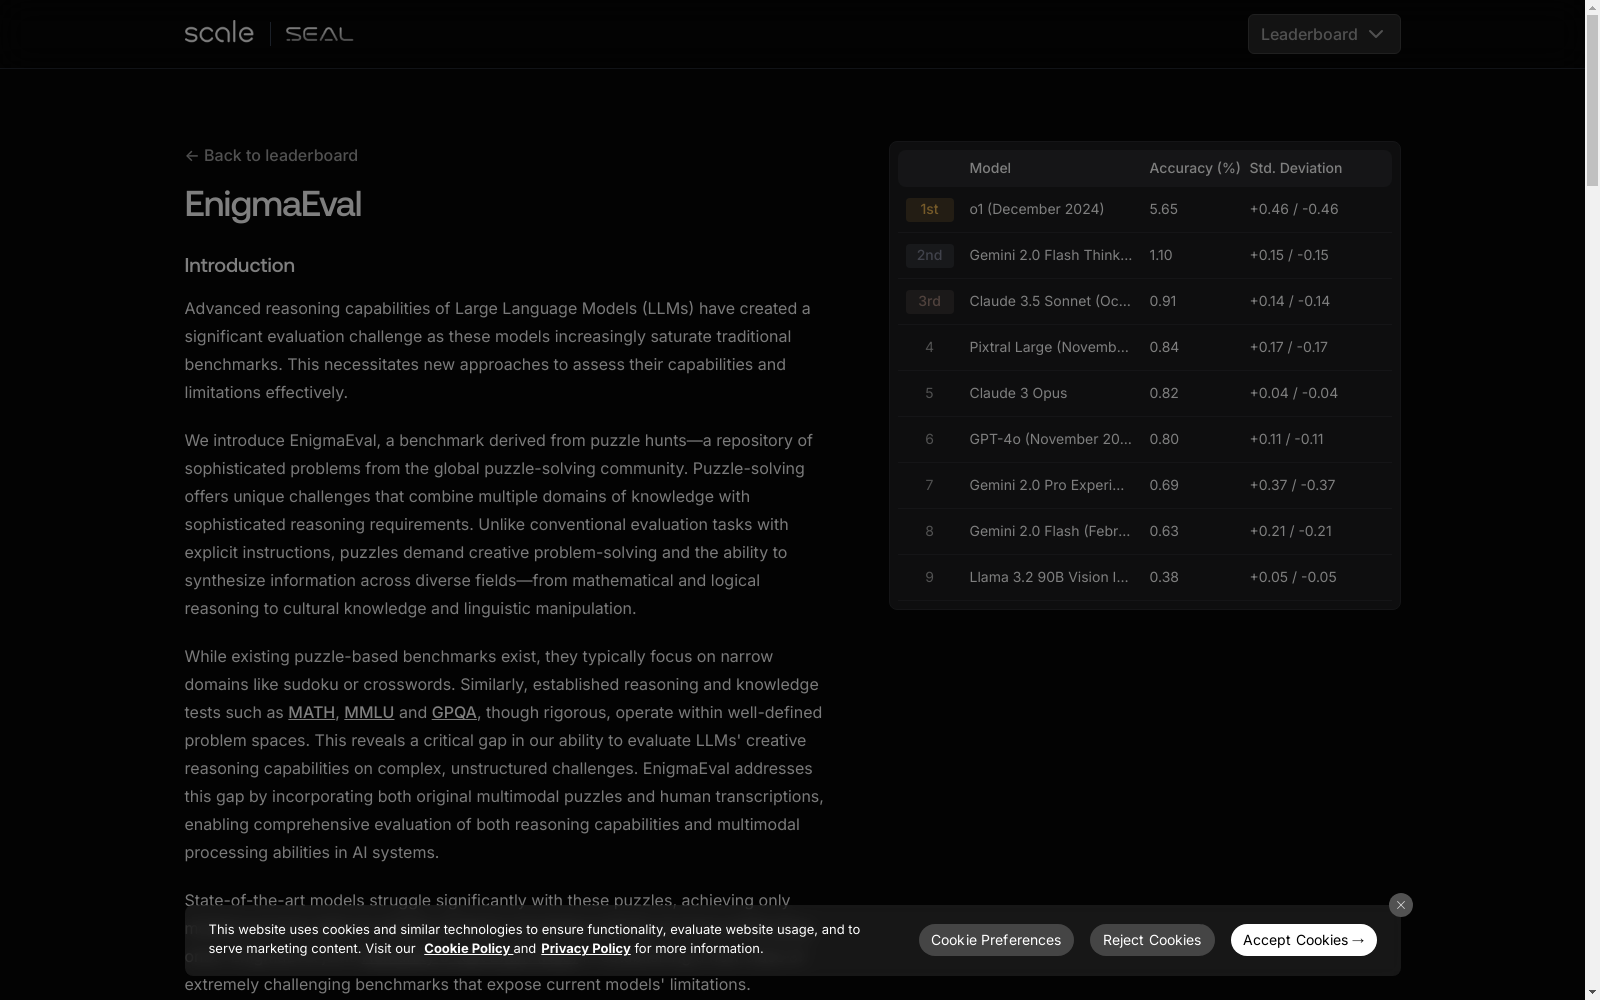Open the MATH benchmark link
1600x1000 pixels.
click(311, 712)
